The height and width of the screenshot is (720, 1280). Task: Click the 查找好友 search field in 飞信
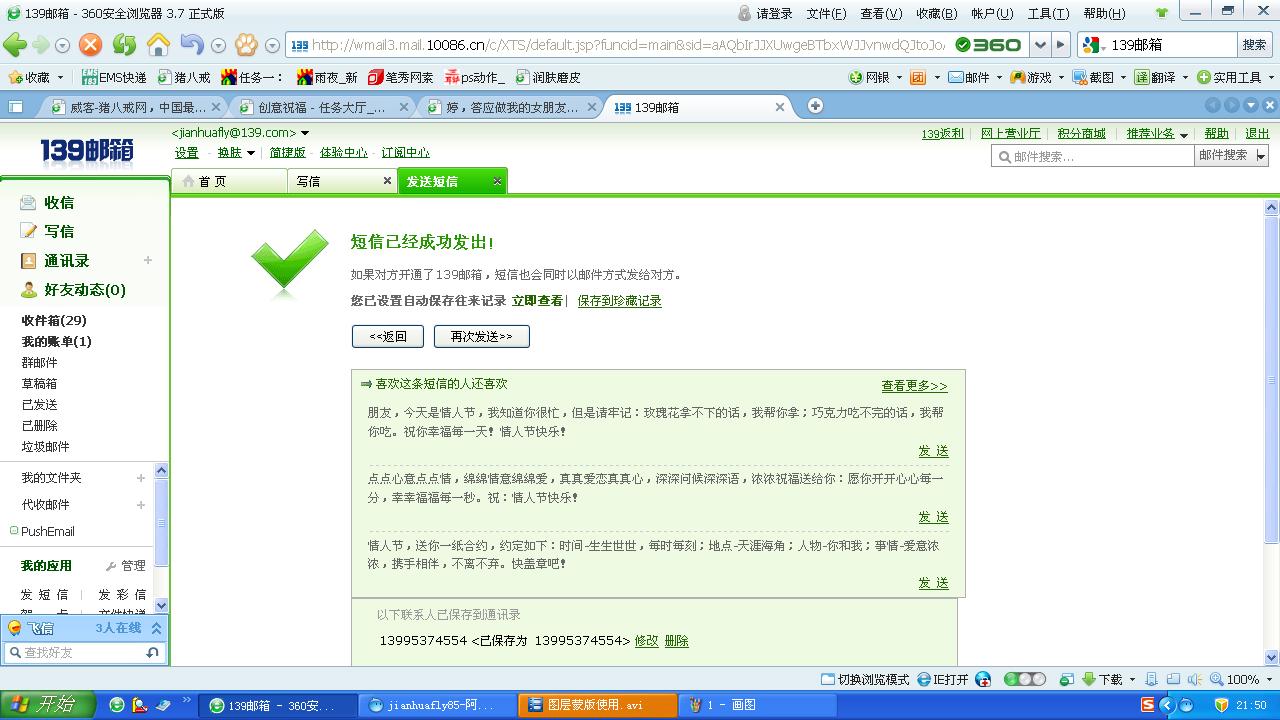(83, 652)
